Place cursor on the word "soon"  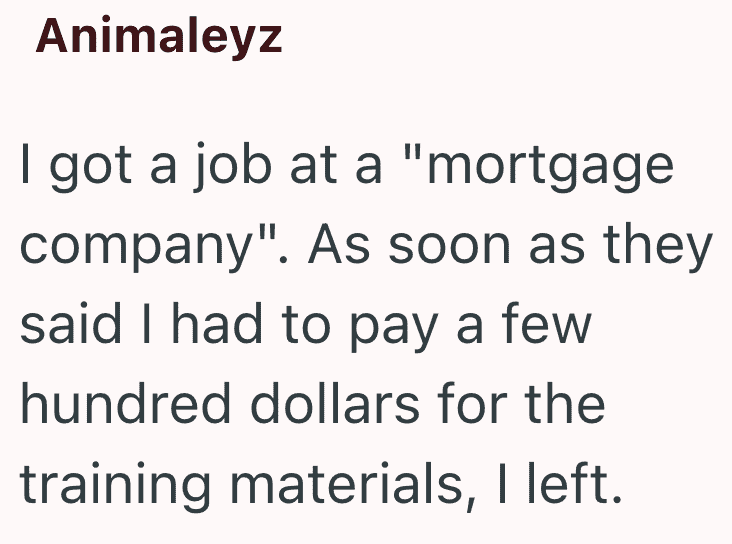[449, 247]
